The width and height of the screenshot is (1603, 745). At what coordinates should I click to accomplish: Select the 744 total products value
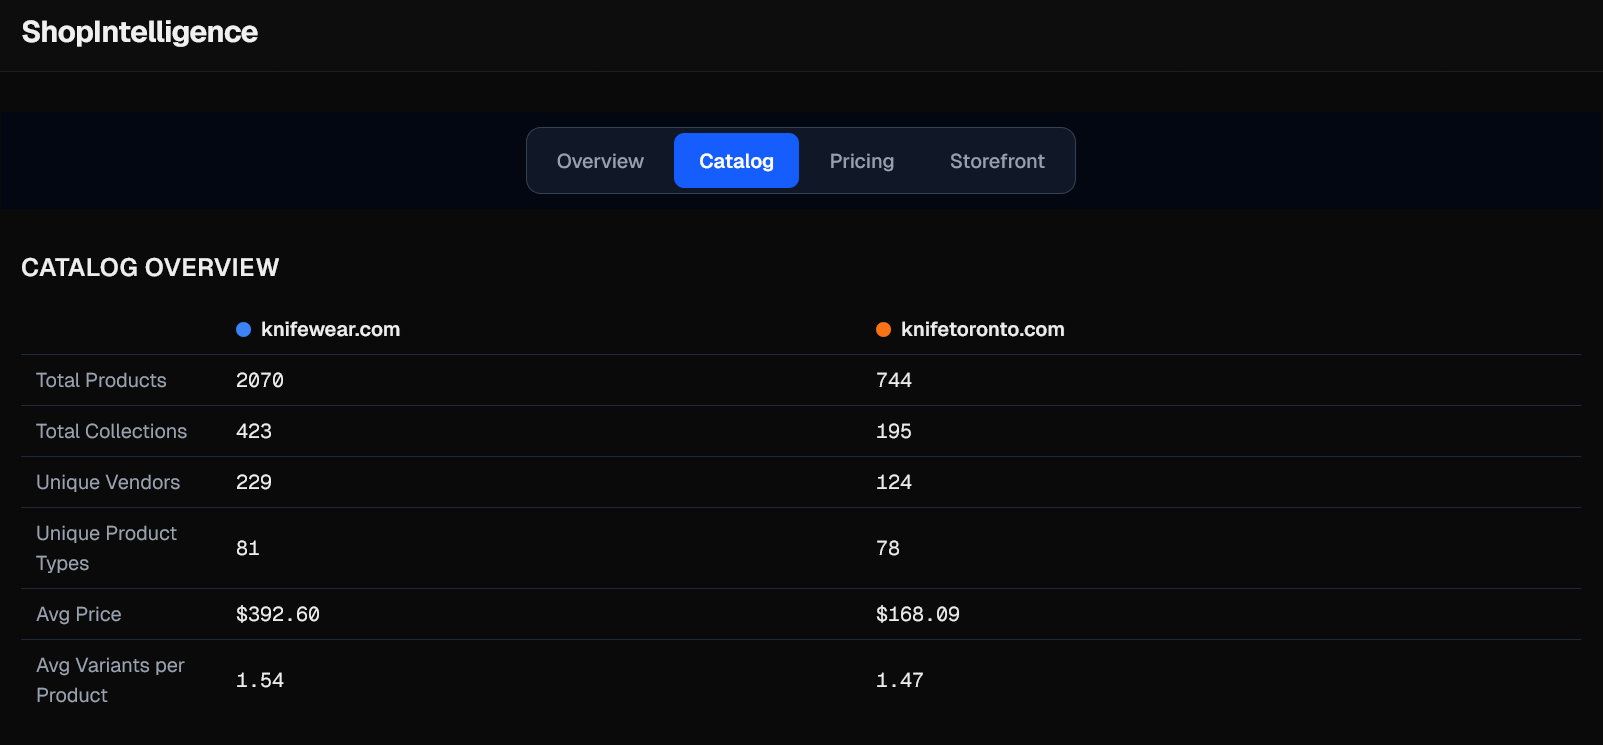pos(894,380)
